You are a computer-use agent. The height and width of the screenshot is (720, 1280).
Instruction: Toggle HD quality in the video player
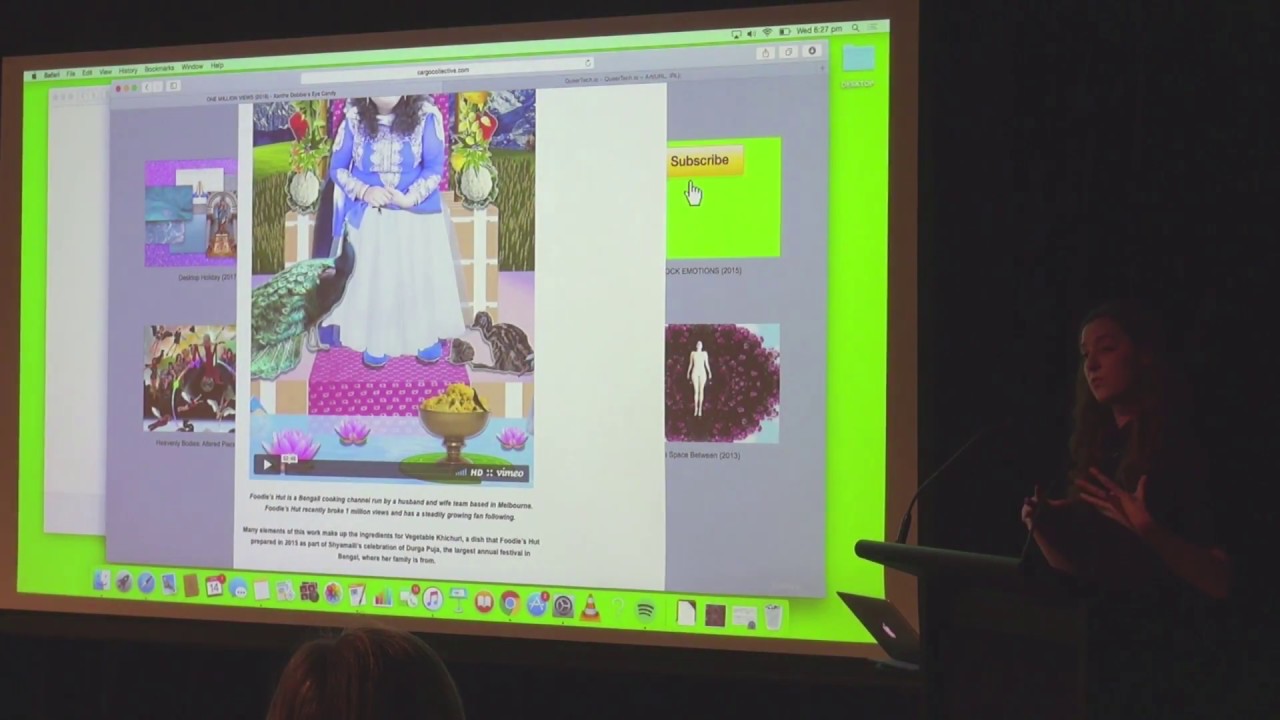coord(476,473)
